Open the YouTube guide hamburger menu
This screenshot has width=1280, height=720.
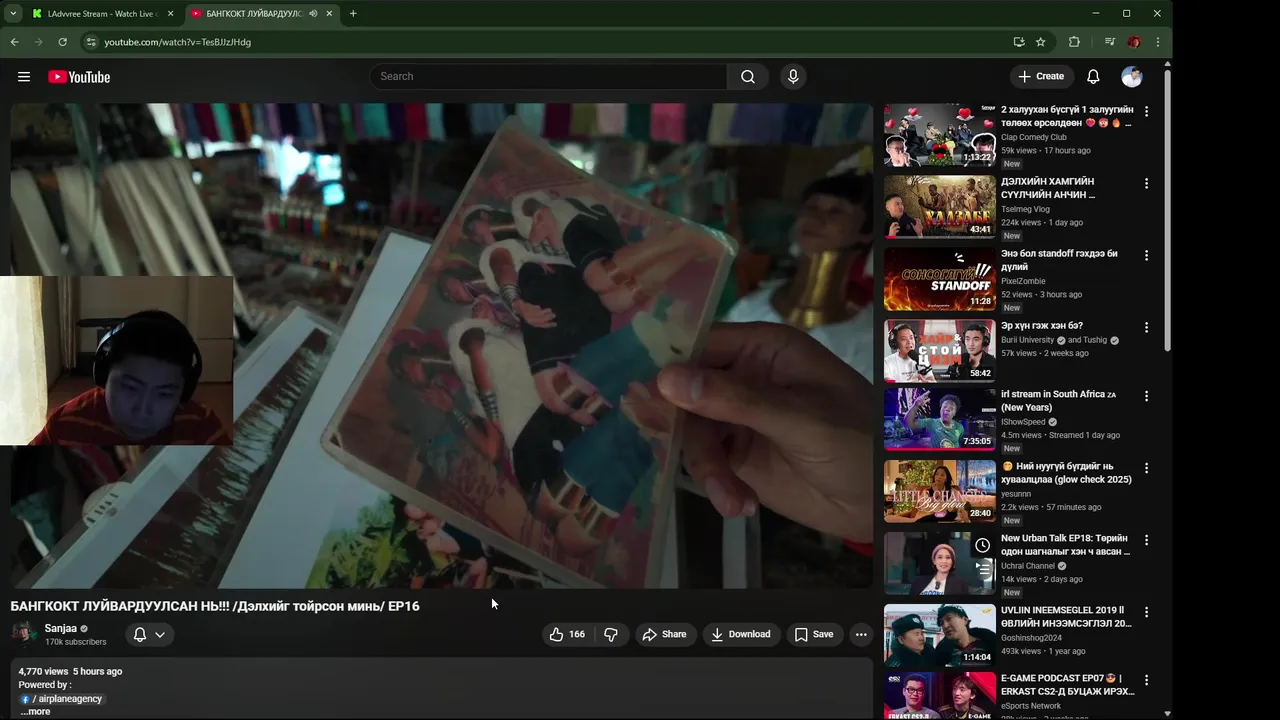pos(24,77)
